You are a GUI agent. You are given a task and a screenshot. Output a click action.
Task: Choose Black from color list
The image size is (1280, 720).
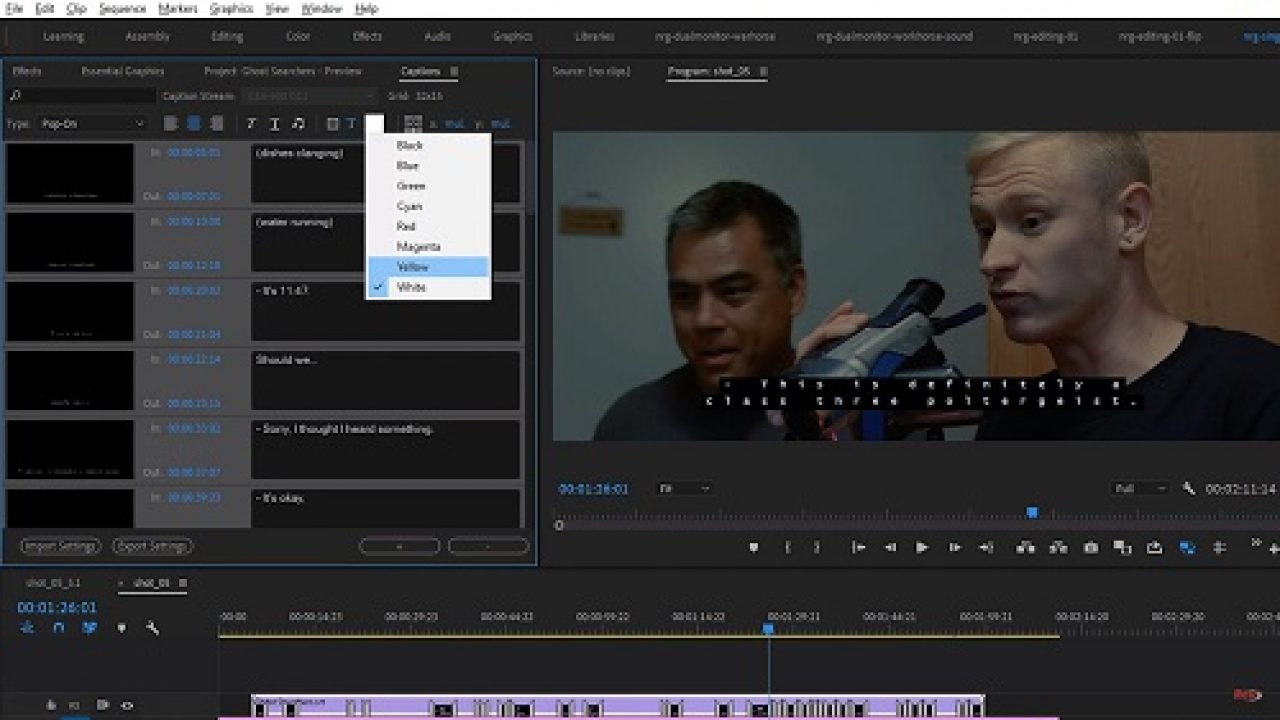click(429, 146)
